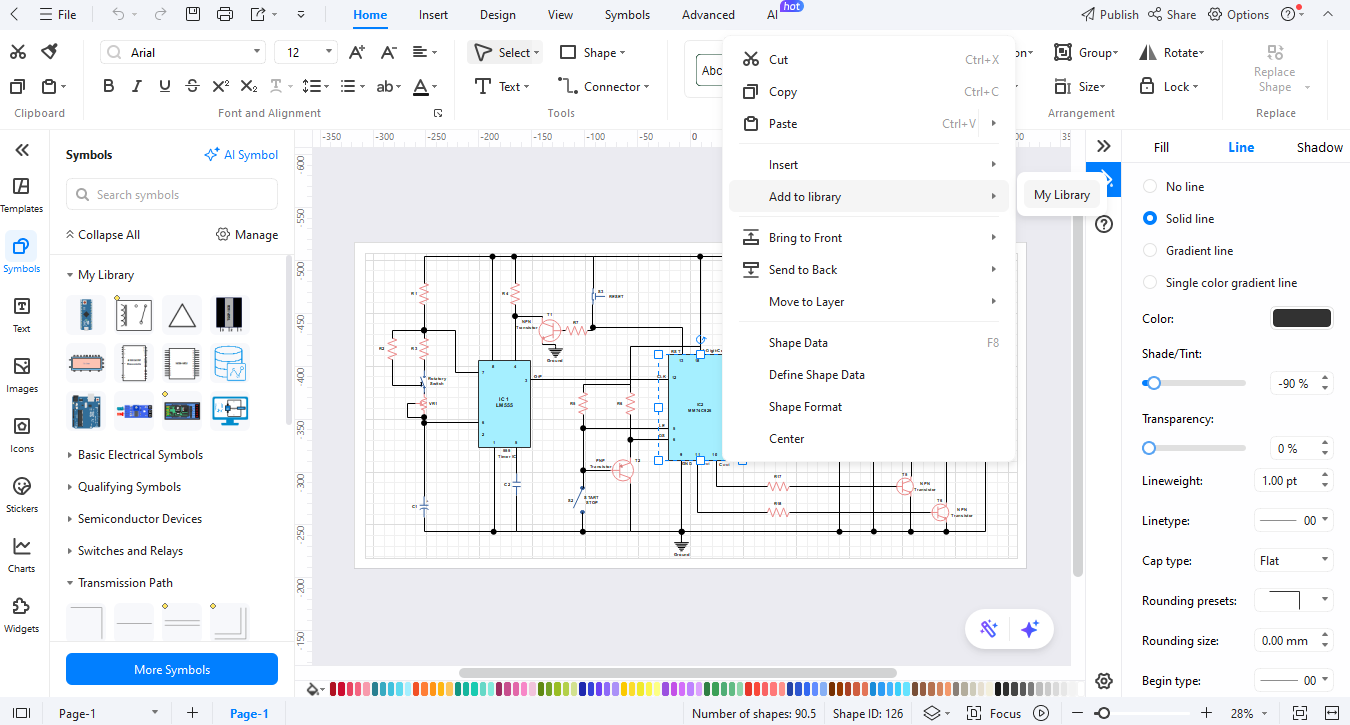Click Collapse All in Symbols panel
The image size is (1350, 725).
102,235
